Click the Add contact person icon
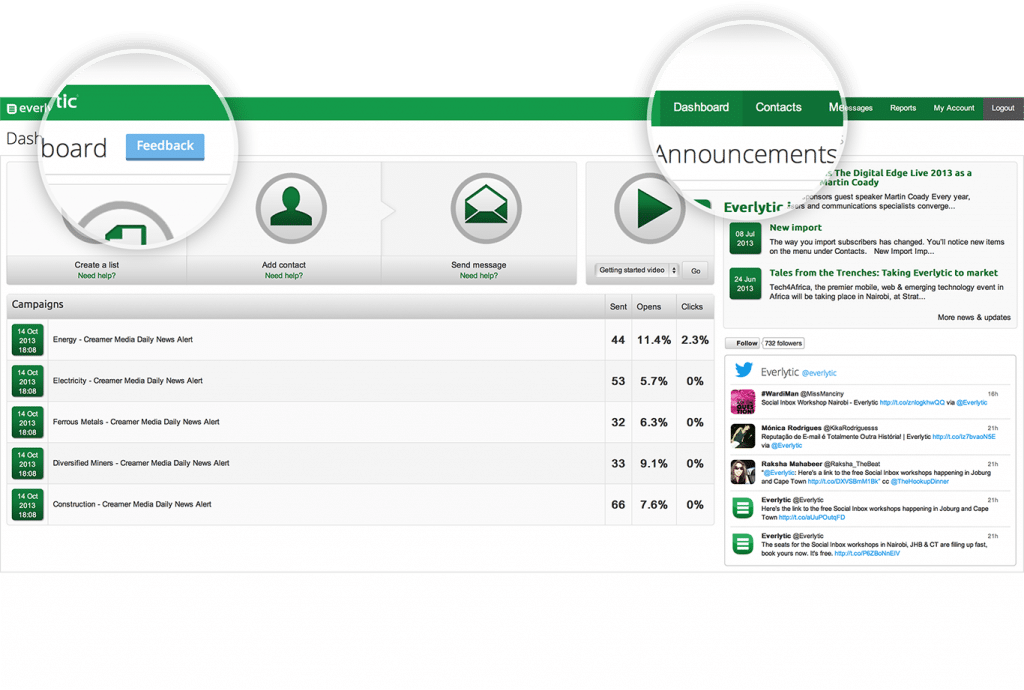The height and width of the screenshot is (690, 1024). [x=291, y=208]
